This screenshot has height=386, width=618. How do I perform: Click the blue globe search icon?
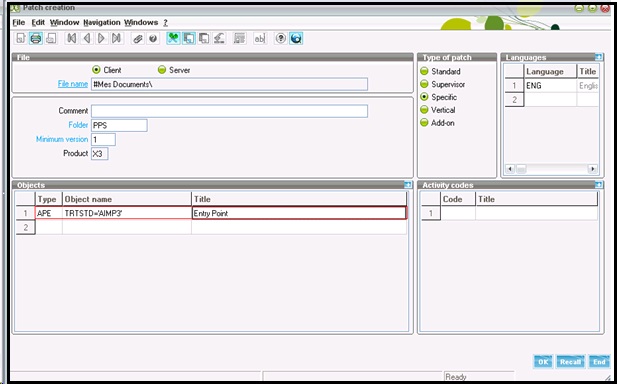coord(296,38)
